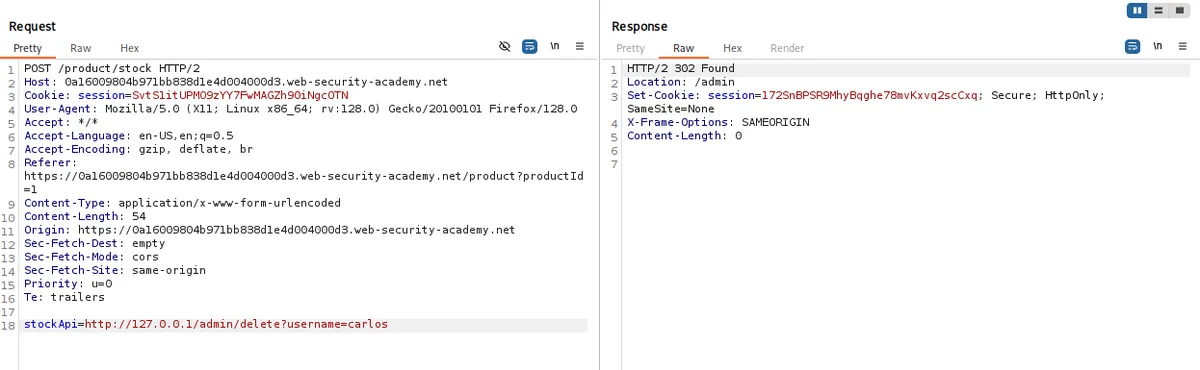The image size is (1200, 370).
Task: Click the Response panel title
Action: (x=639, y=26)
